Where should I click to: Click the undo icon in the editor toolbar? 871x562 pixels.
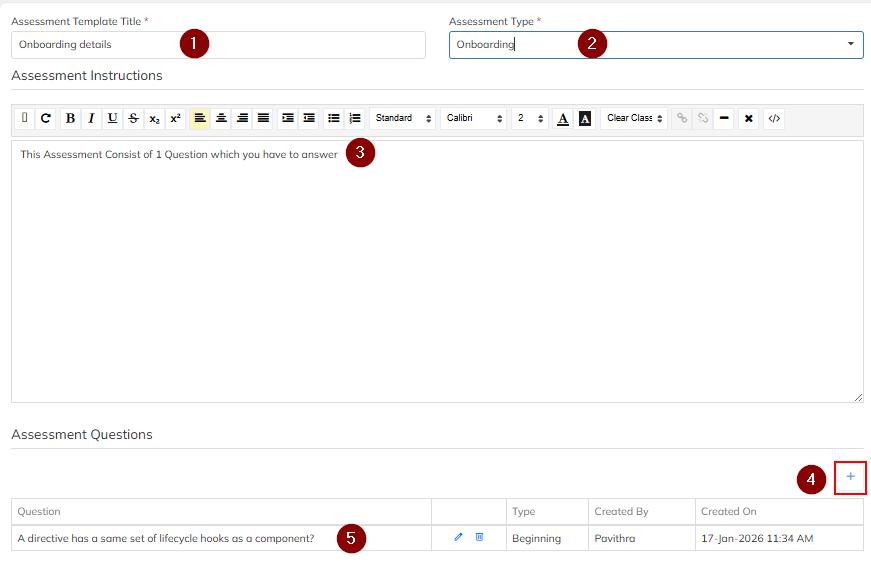24,118
